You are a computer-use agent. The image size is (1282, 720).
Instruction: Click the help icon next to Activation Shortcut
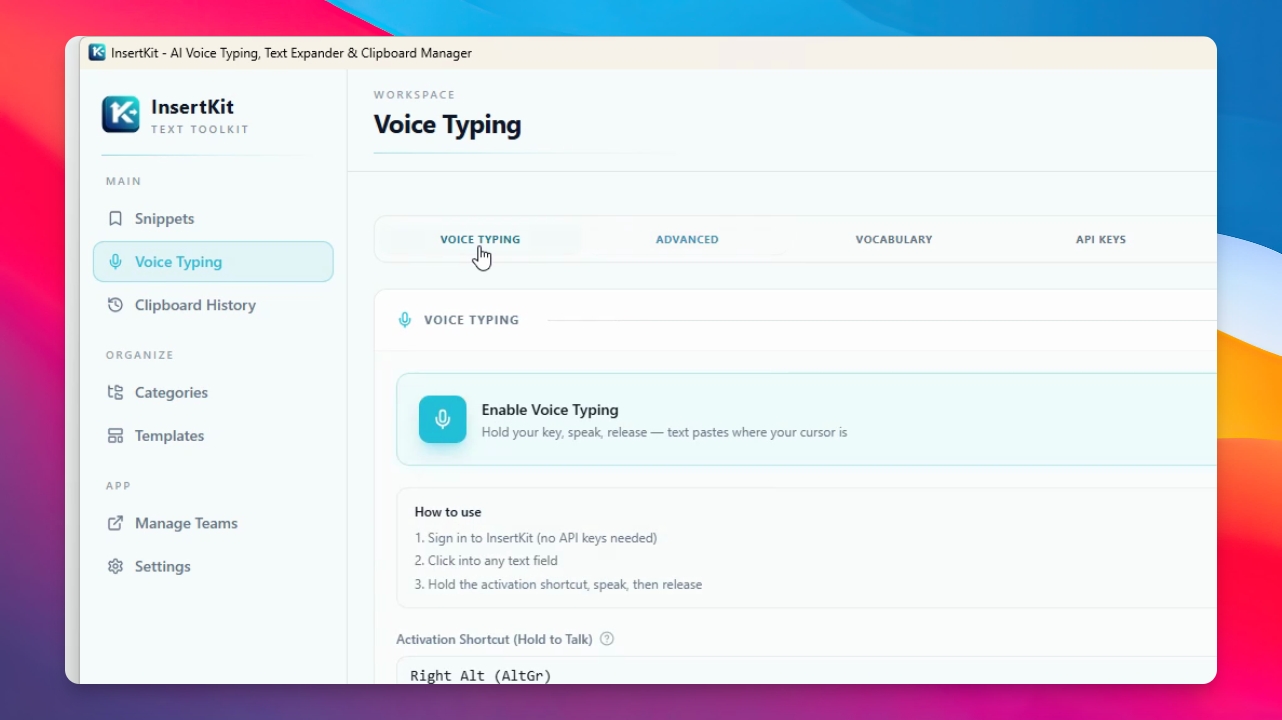[606, 639]
